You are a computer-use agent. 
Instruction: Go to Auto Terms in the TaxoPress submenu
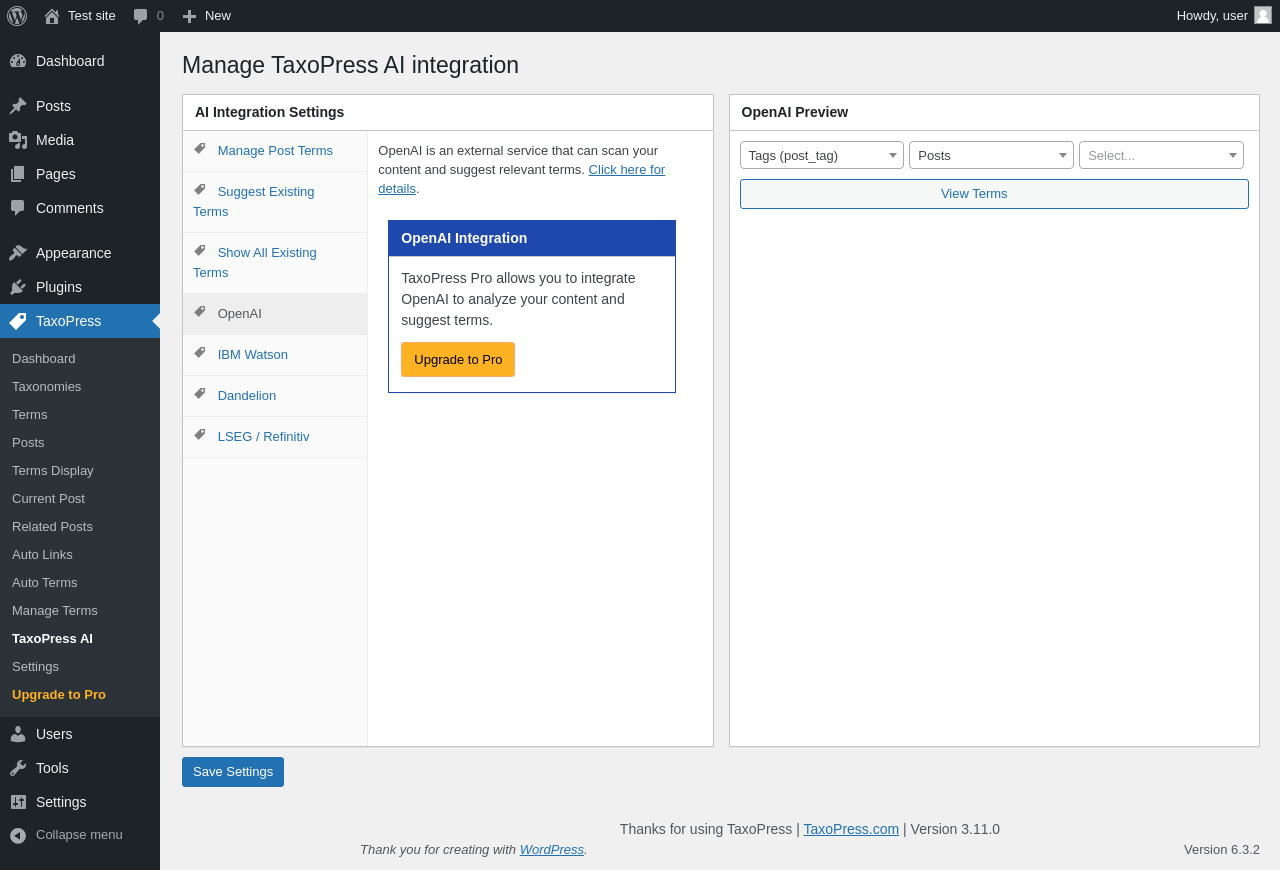coord(44,582)
